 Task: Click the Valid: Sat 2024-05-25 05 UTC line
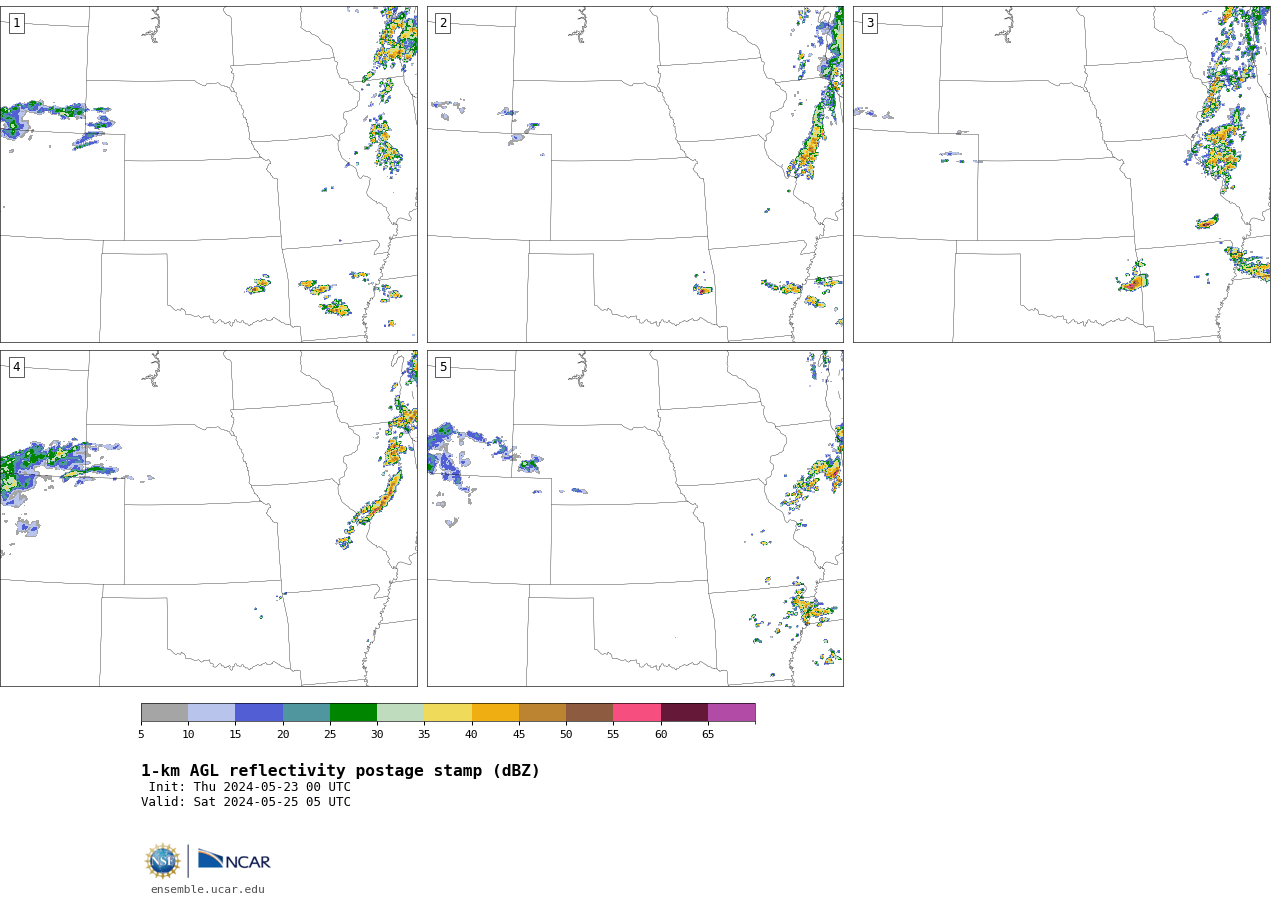click(x=246, y=802)
